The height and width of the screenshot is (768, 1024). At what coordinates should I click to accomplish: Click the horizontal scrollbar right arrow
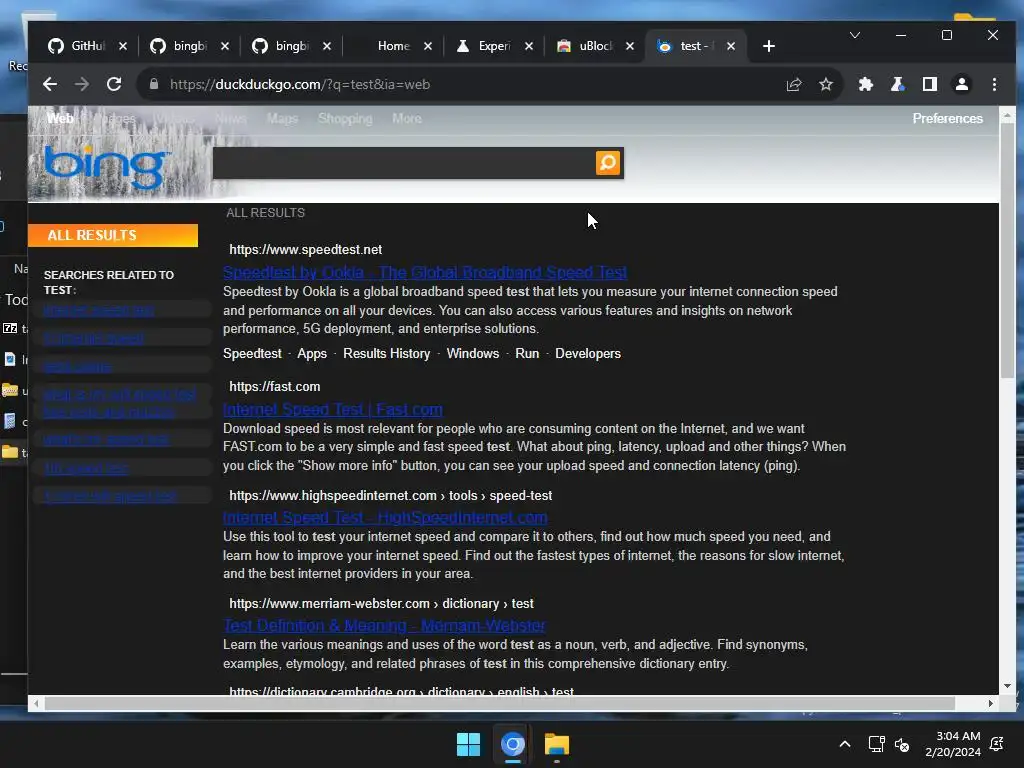[991, 703]
